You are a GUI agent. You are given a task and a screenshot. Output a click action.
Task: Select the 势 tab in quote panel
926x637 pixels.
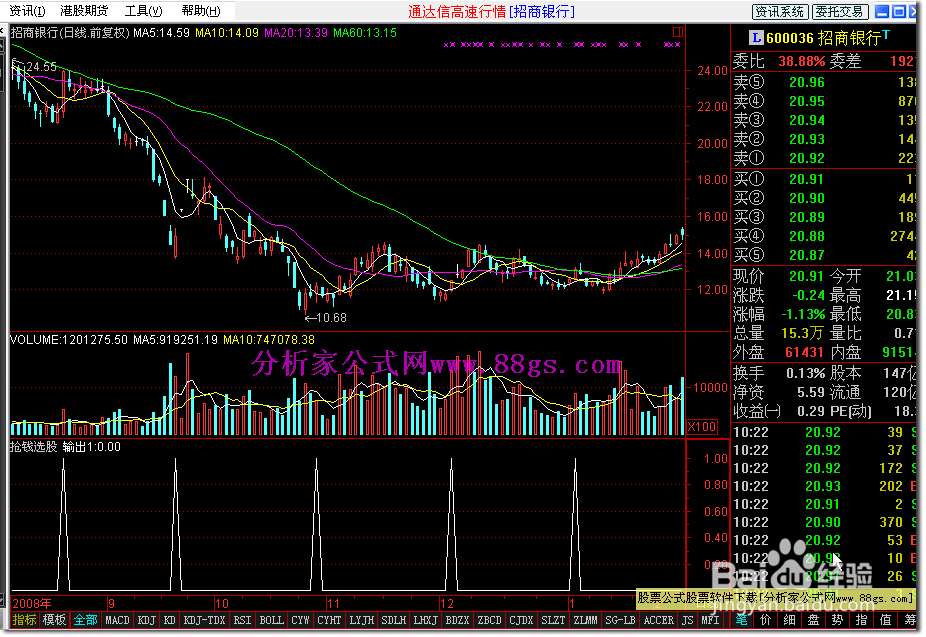(837, 620)
